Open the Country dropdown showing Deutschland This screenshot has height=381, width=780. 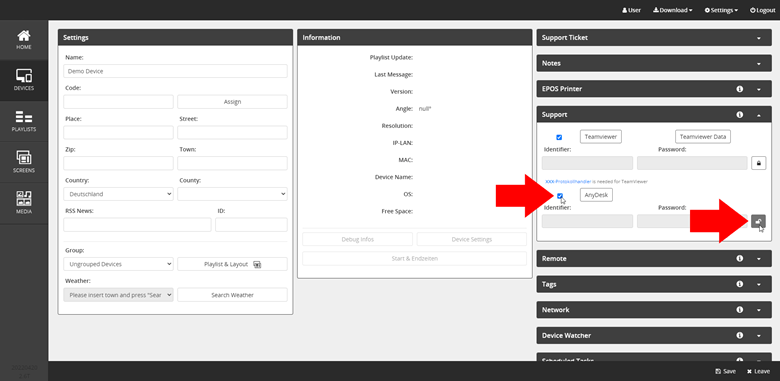point(118,194)
